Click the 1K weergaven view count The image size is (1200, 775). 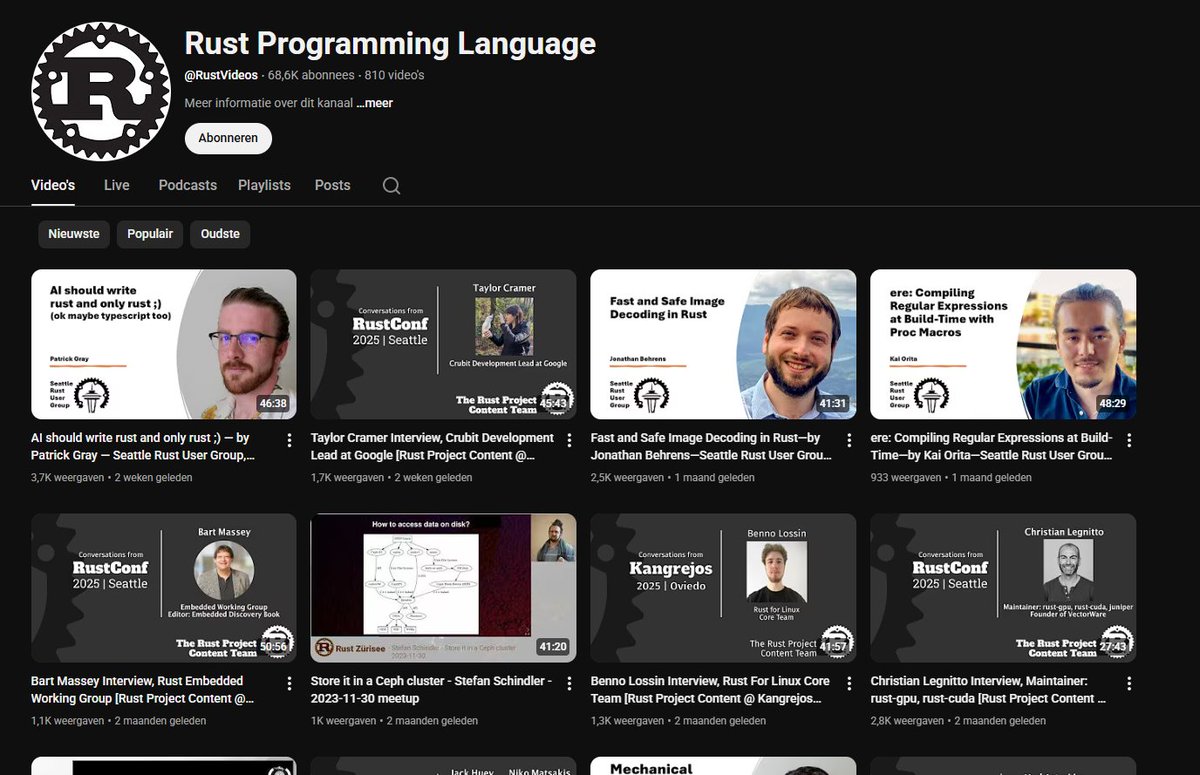[344, 721]
